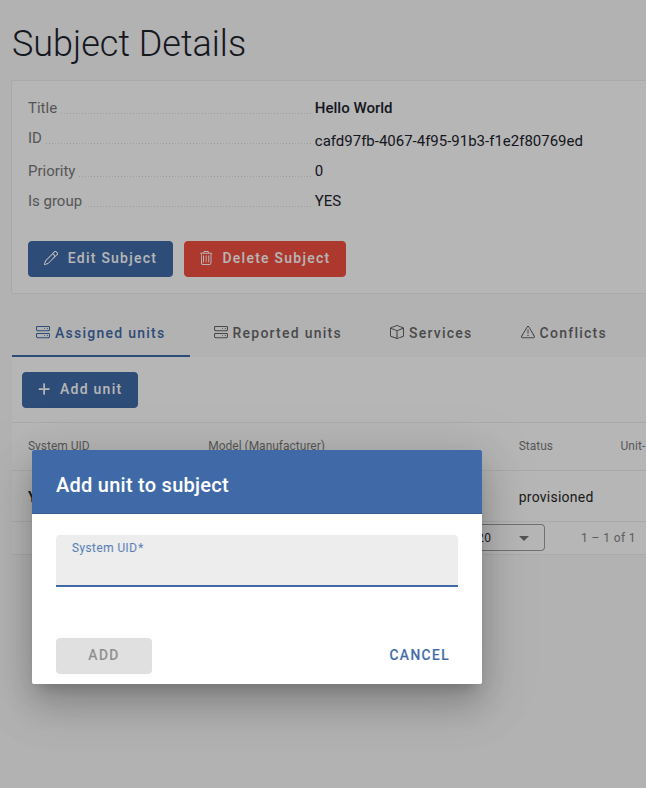Click the Delete Subject button label
The image size is (646, 788).
[275, 258]
